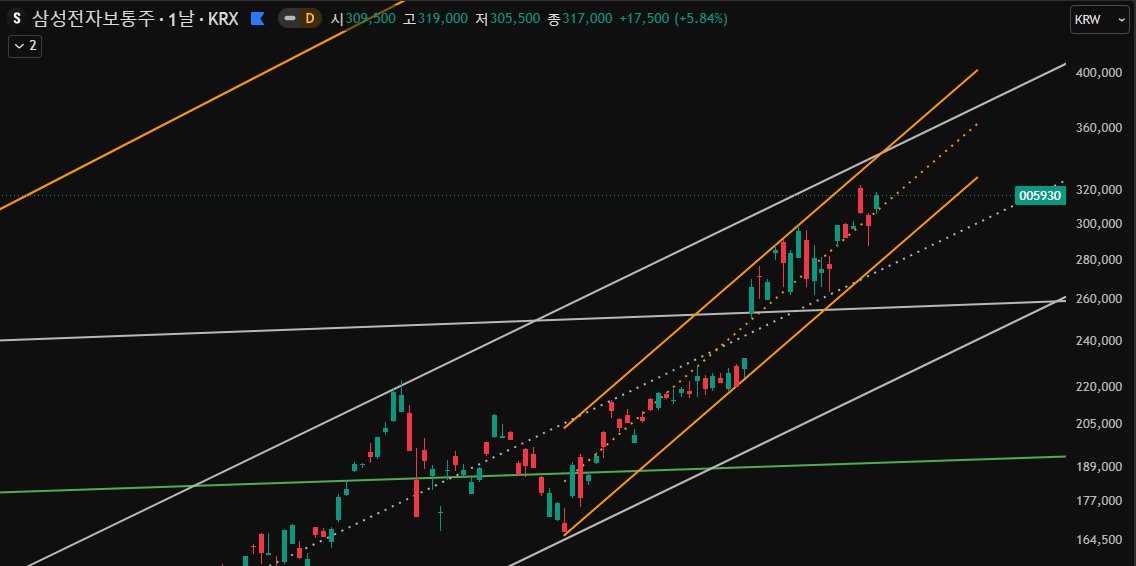Click the 177,000 price axis label
Viewport: 1136px width, 566px height.
[x=1098, y=501]
